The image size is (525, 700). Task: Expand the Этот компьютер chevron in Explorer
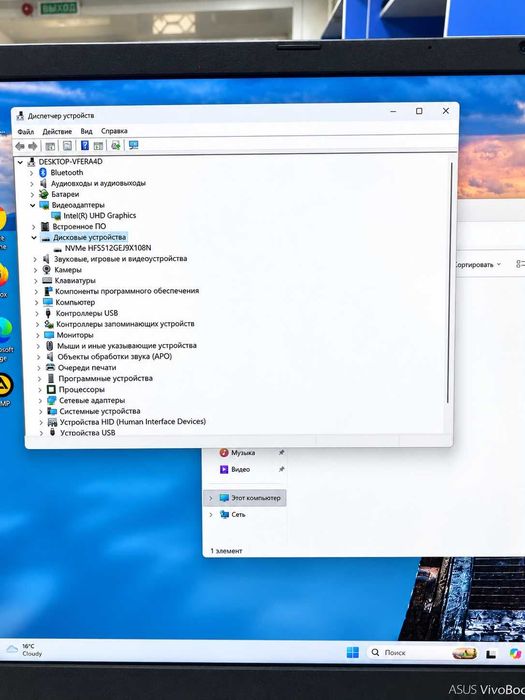pos(211,498)
